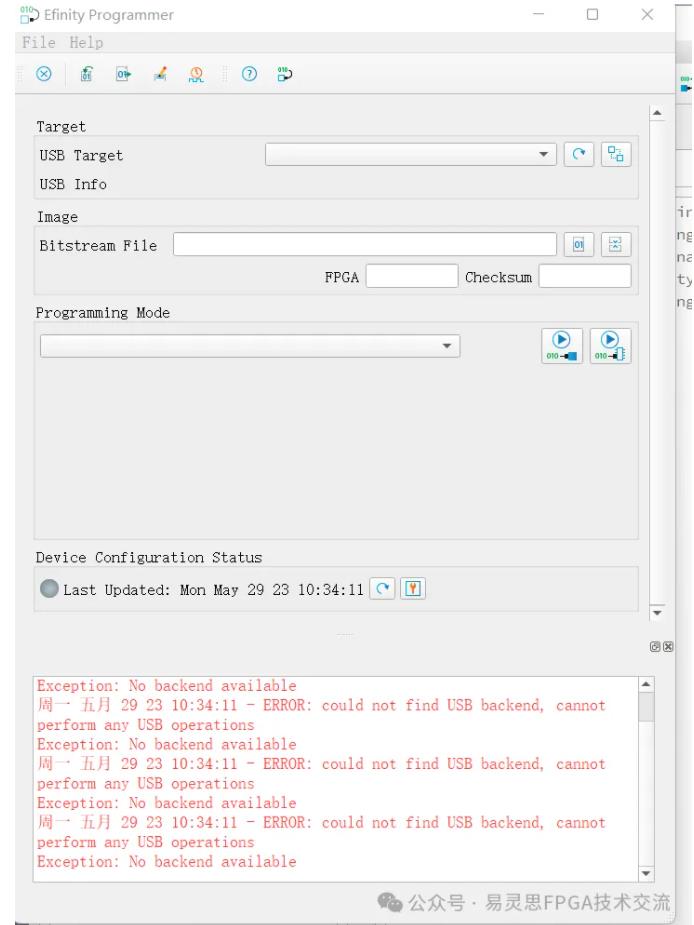694x925 pixels.
Task: Click the console log scrollbar down arrow
Action: (x=645, y=872)
